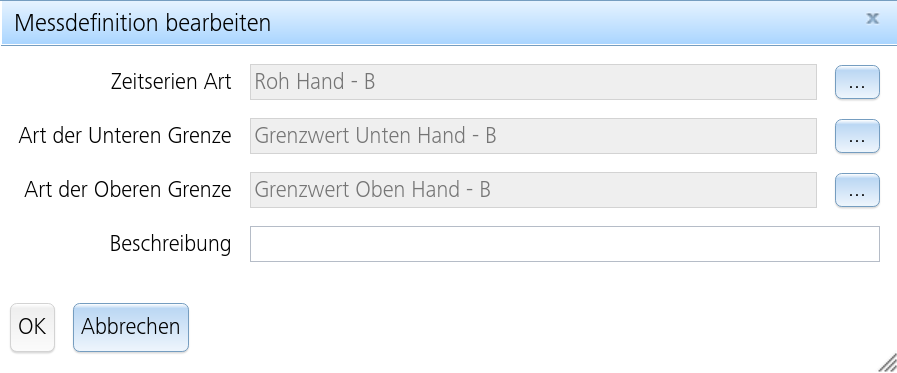Screen dimensions: 897x373
Task: Choose a time series type via ellipsis button
Action: (x=857, y=82)
